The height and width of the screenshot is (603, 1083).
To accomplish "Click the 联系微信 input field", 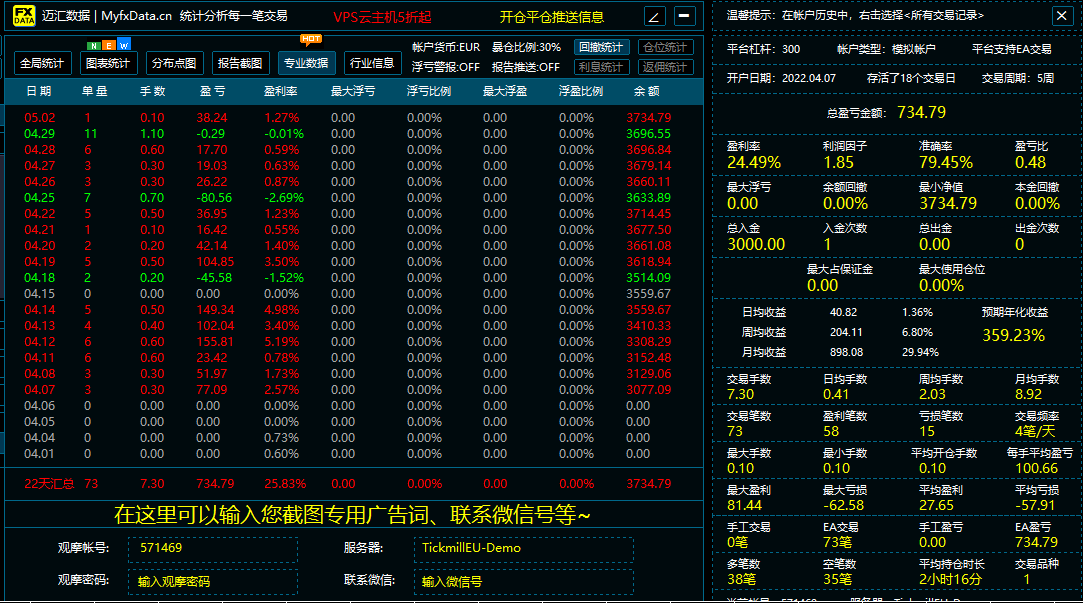I will (524, 582).
